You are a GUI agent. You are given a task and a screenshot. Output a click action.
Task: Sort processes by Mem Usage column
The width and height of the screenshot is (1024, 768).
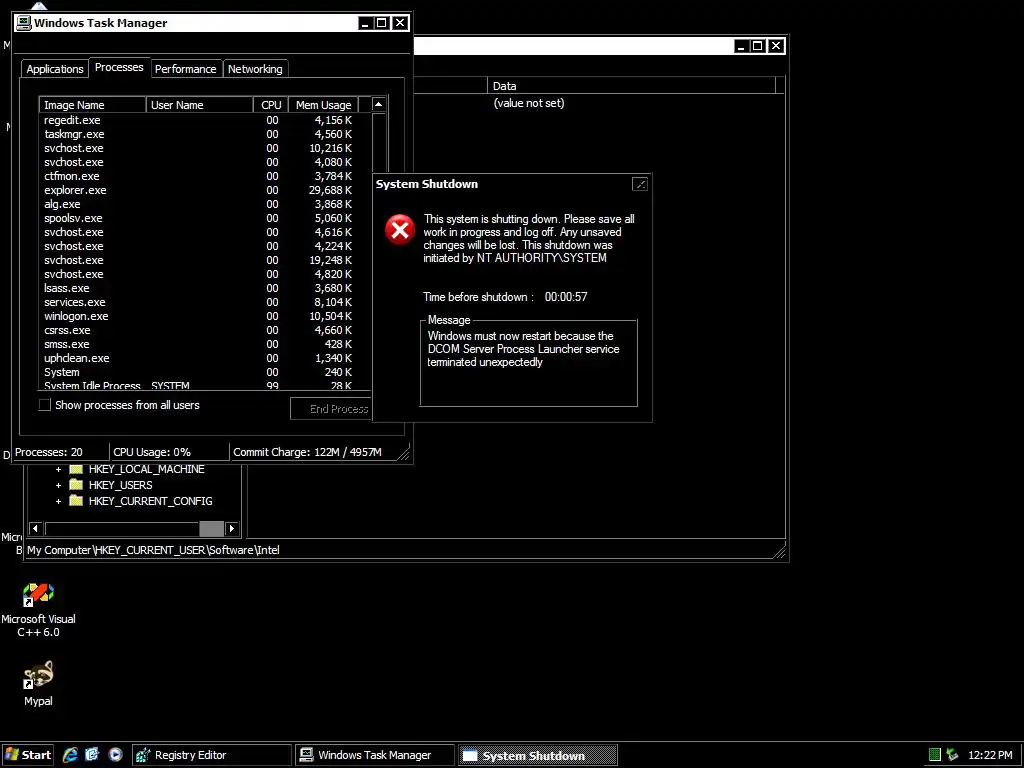pos(323,104)
